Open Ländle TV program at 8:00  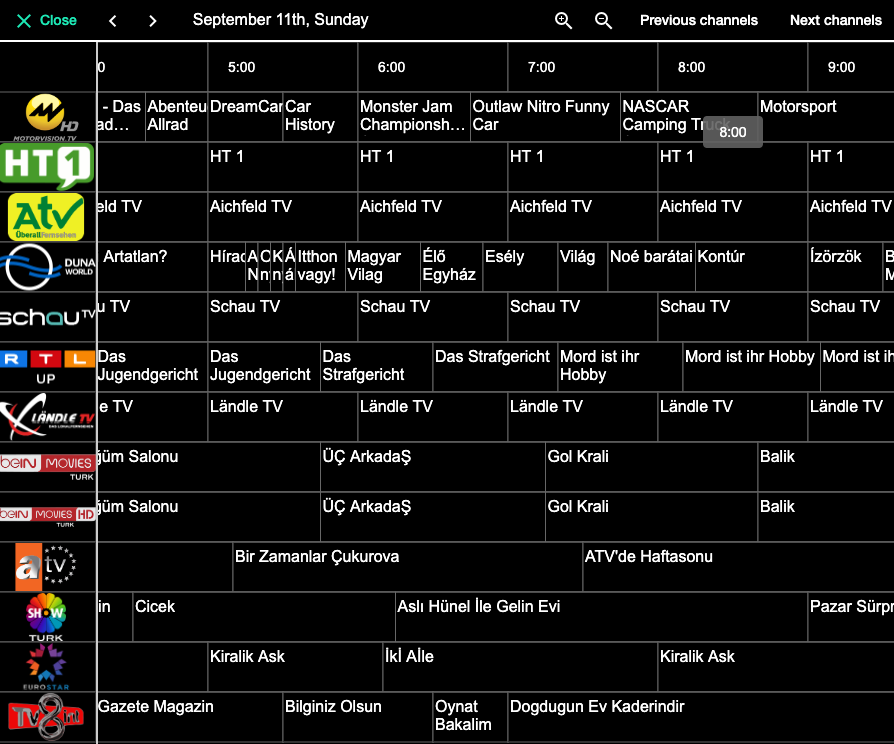[733, 417]
